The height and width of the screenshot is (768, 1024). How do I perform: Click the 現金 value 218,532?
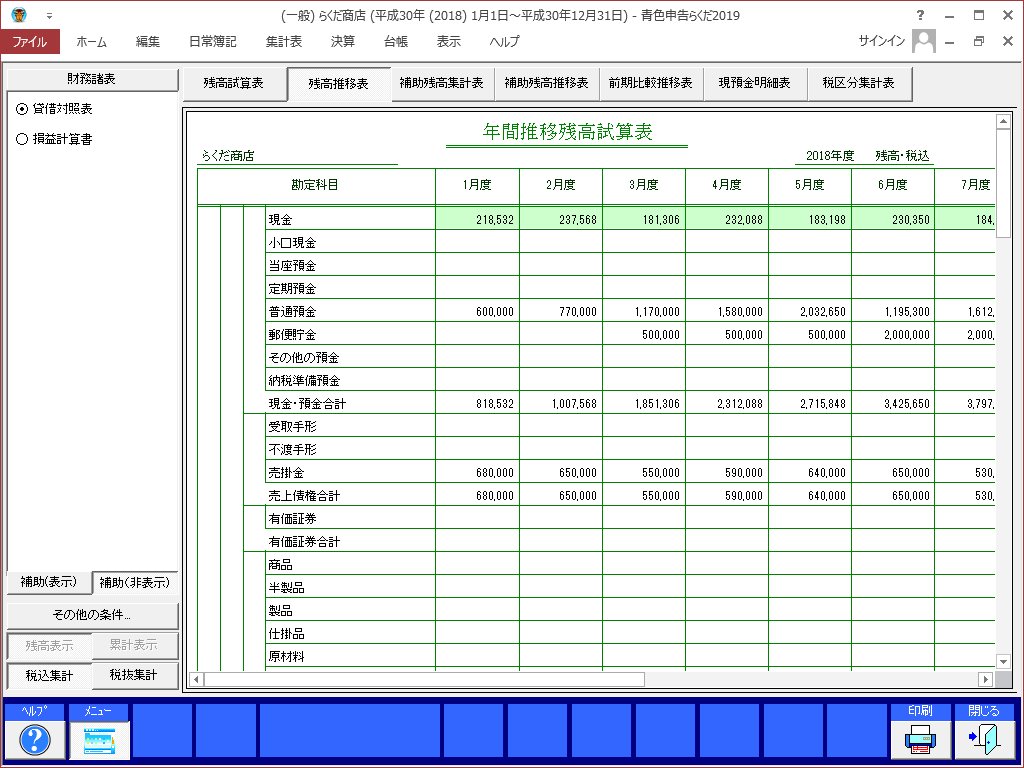495,220
